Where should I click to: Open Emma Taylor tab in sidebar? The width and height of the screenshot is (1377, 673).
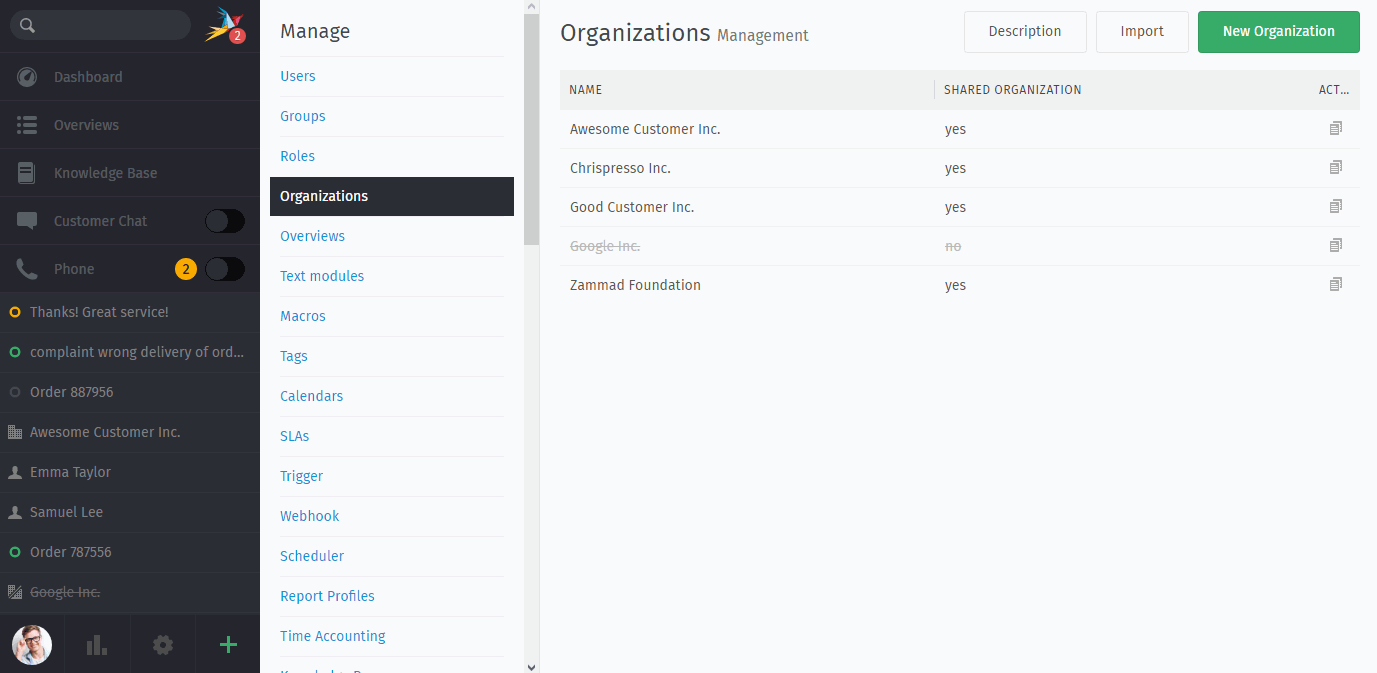130,472
